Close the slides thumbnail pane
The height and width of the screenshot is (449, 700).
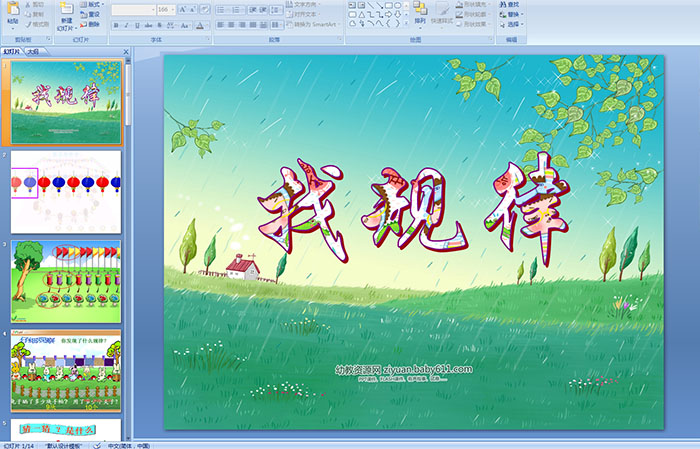[128, 50]
